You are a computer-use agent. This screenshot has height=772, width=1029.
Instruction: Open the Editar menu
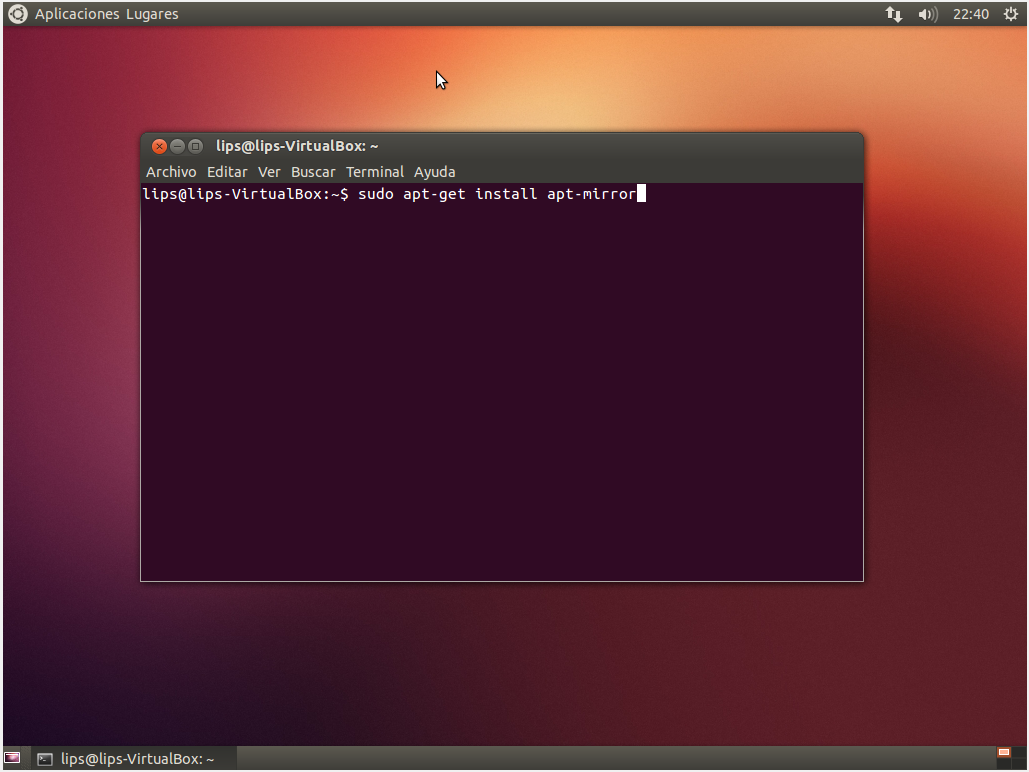(227, 172)
